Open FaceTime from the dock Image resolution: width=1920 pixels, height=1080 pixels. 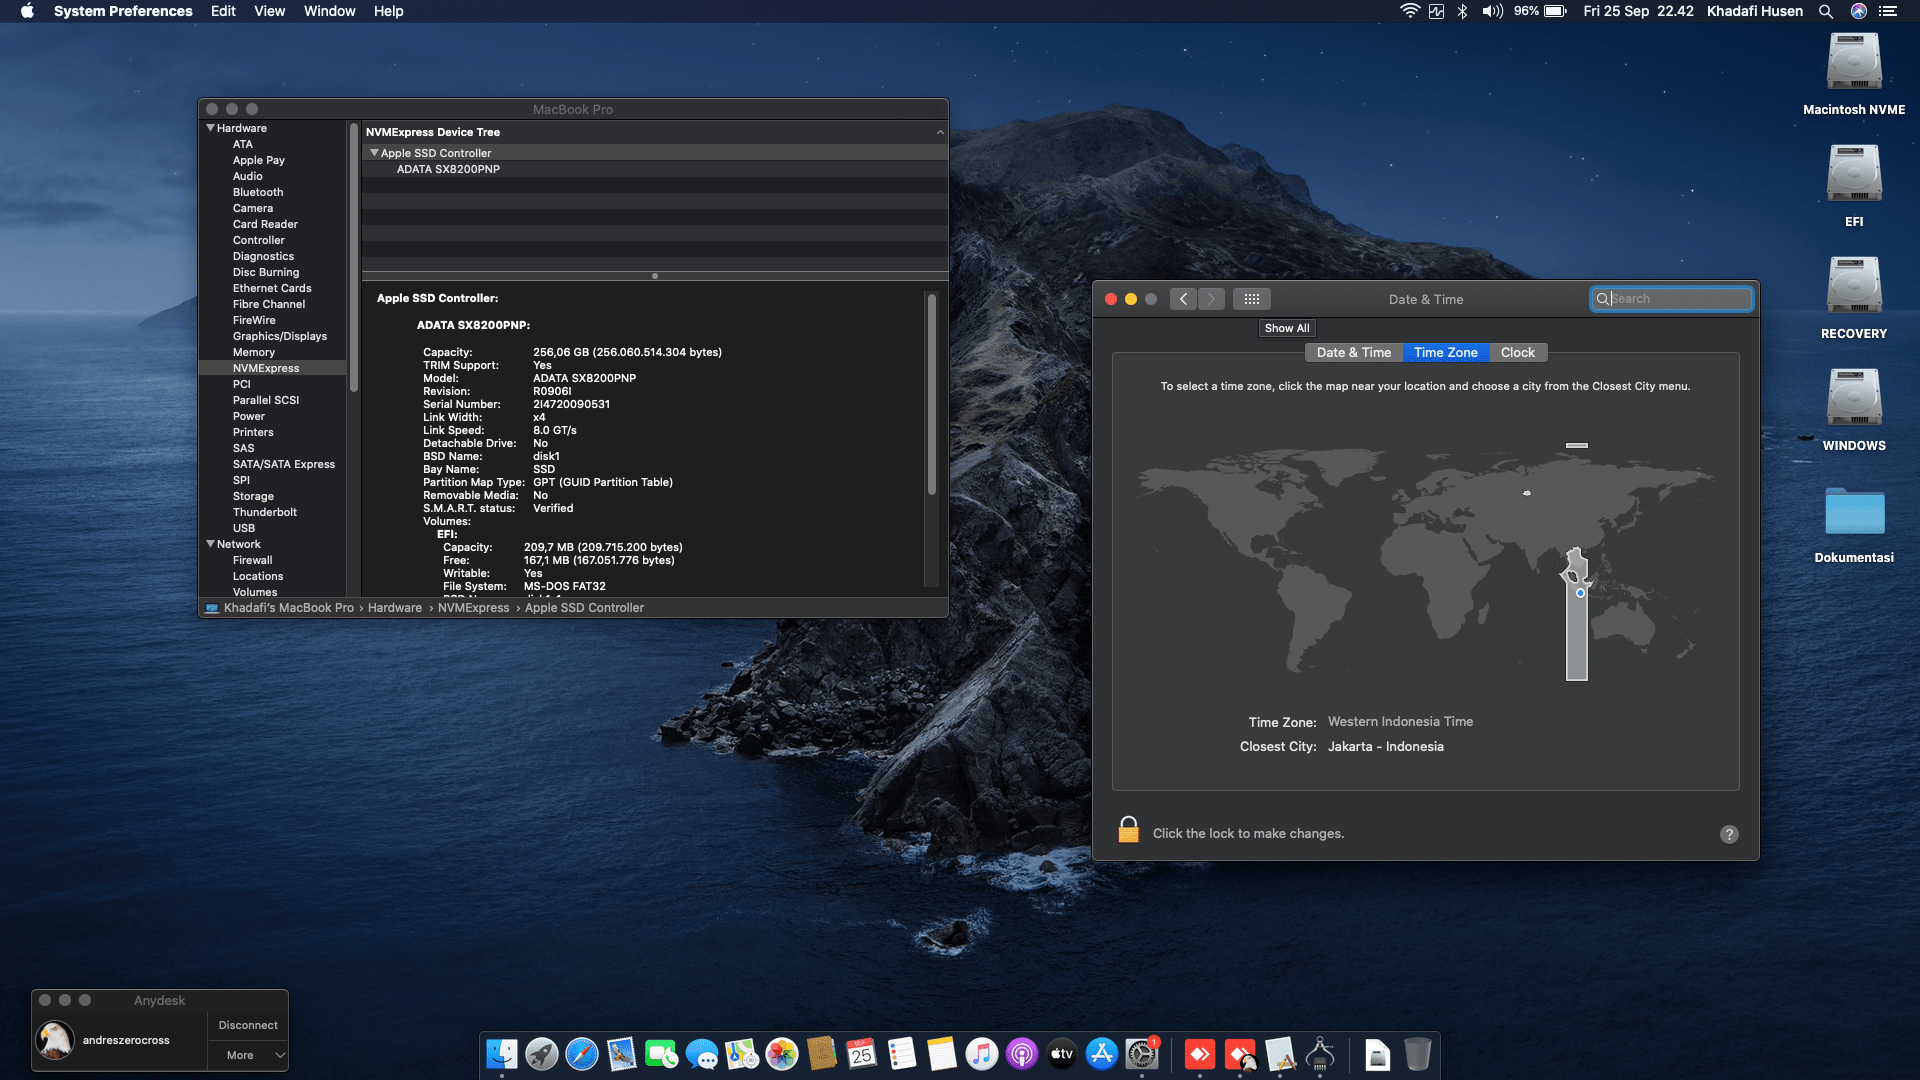(x=662, y=1054)
